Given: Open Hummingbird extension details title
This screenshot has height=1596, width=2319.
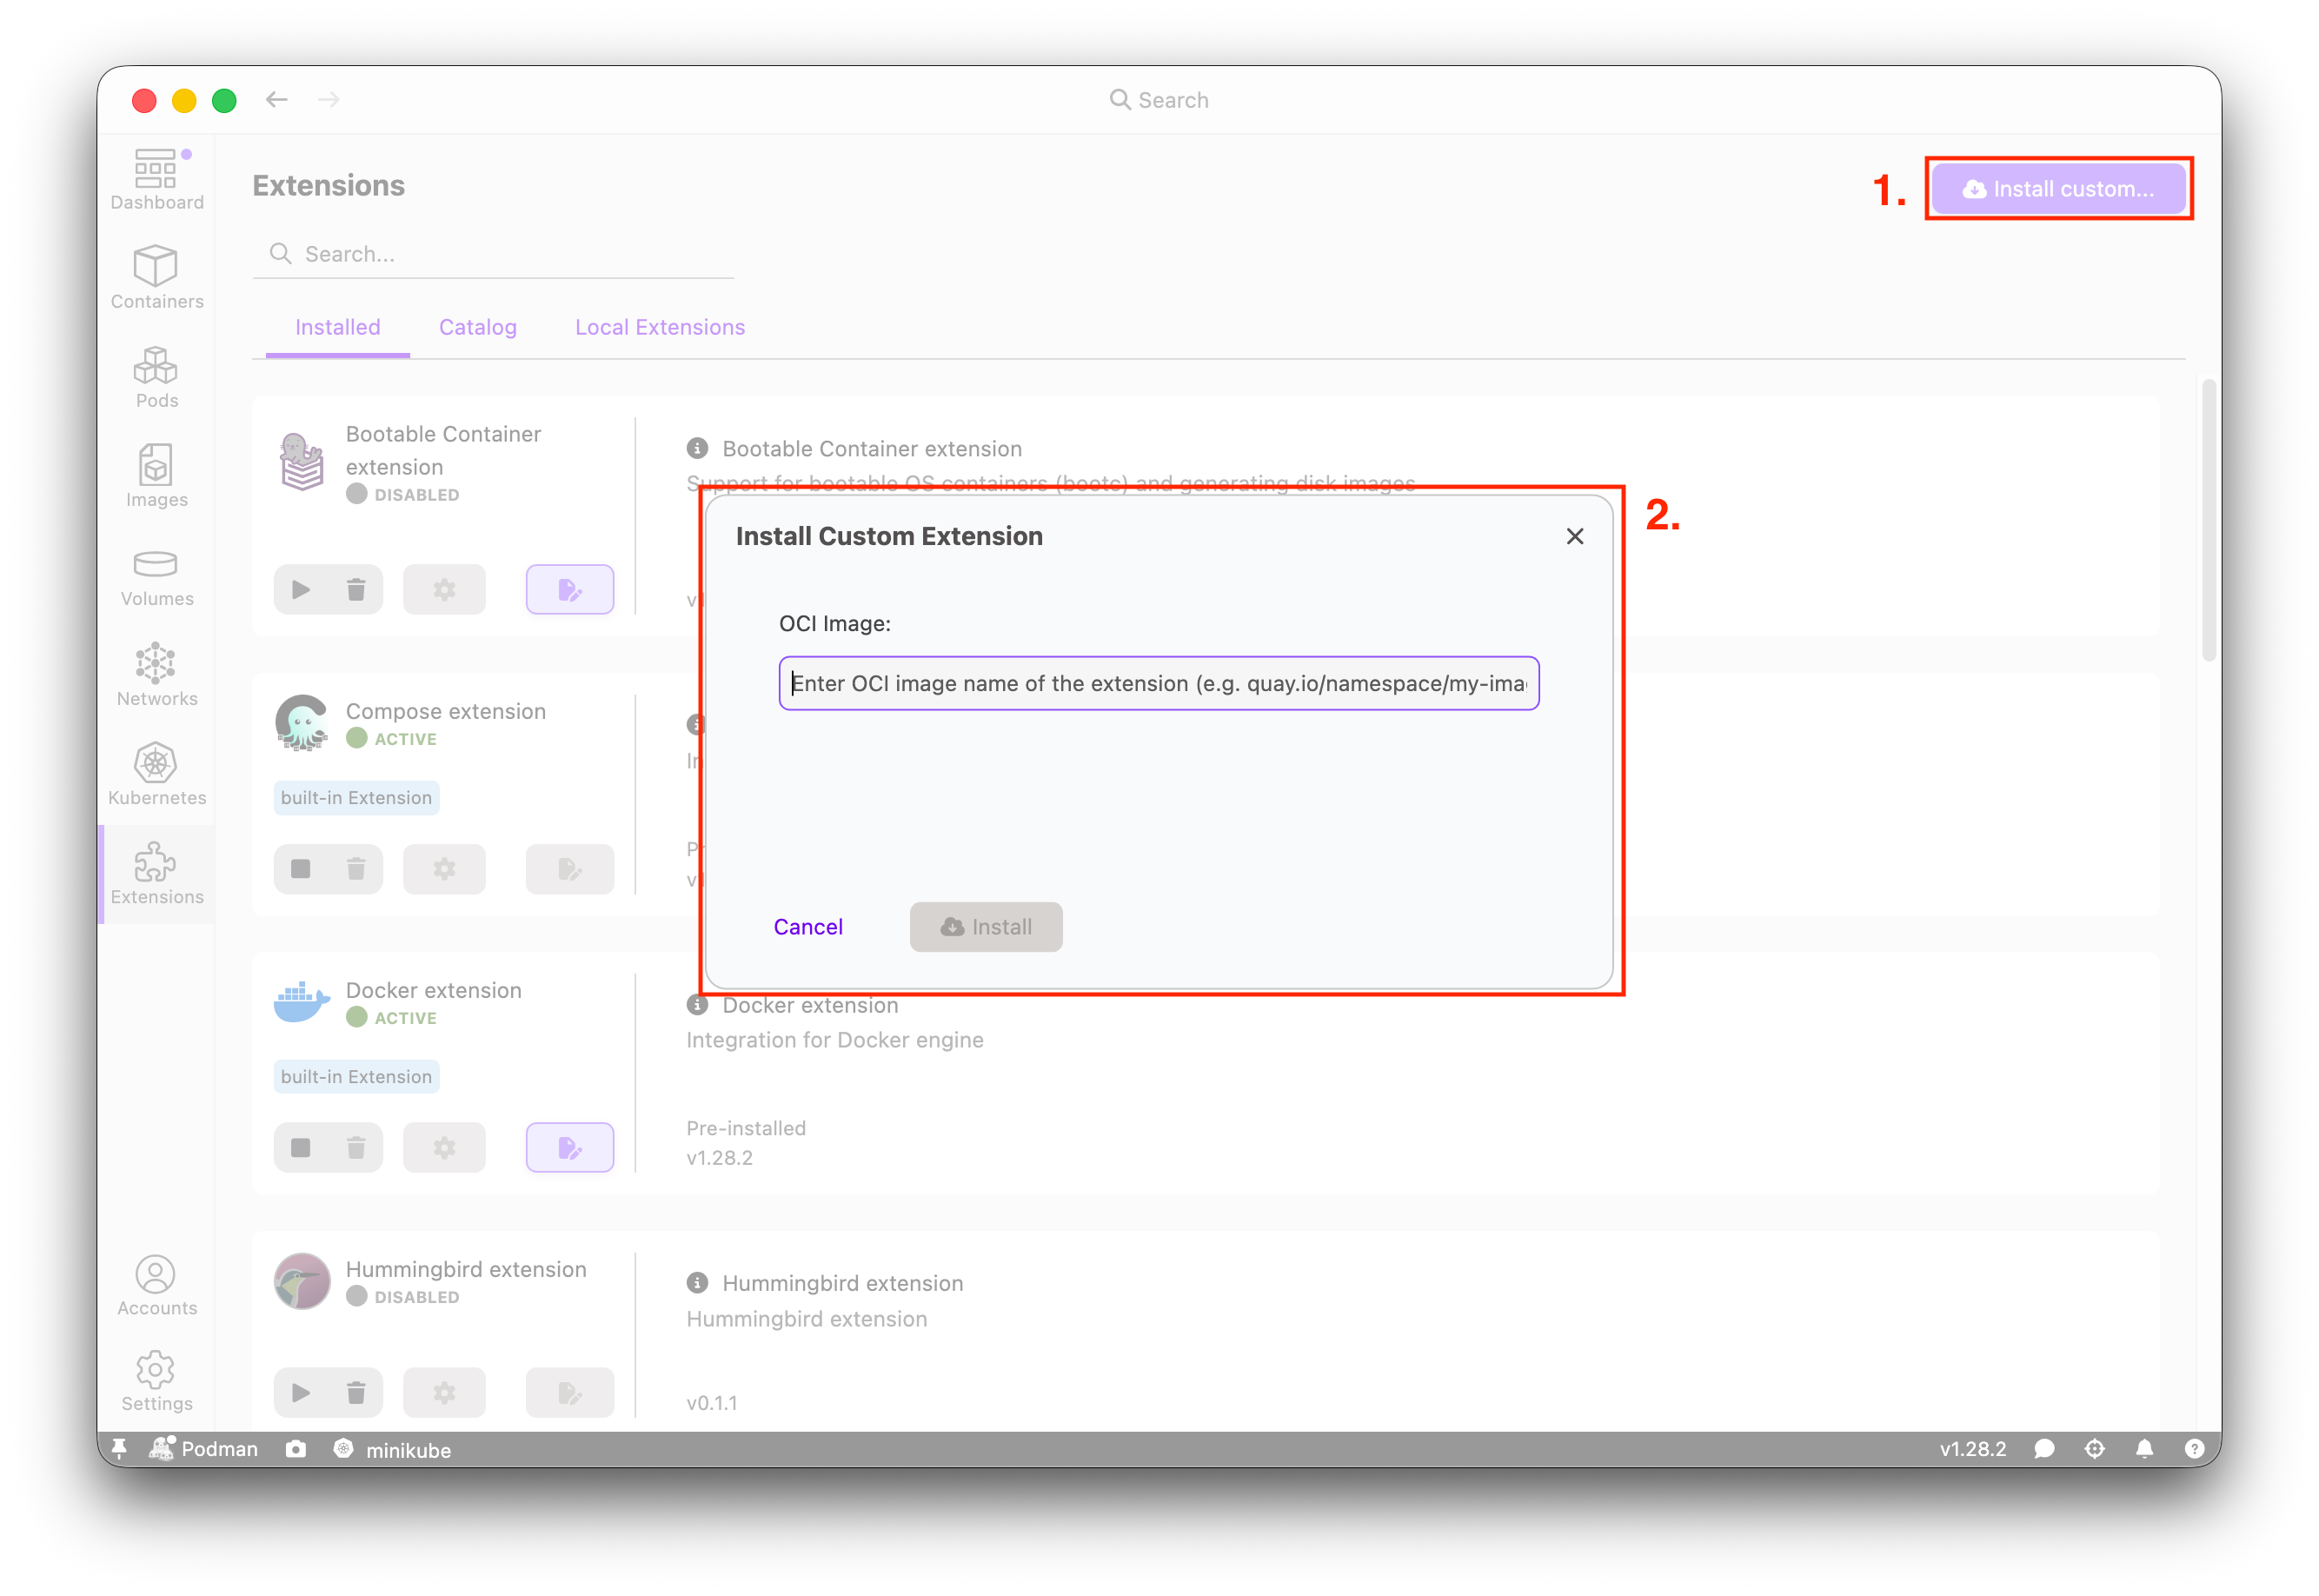Looking at the screenshot, I should [x=842, y=1283].
